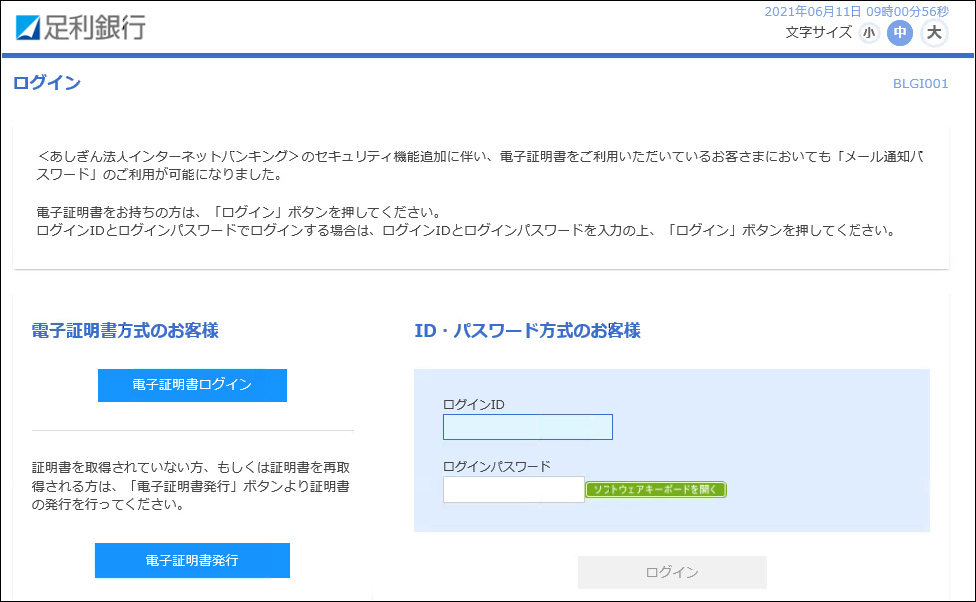Focus the ログインパスワード input field
976x602 pixels.
click(x=513, y=489)
